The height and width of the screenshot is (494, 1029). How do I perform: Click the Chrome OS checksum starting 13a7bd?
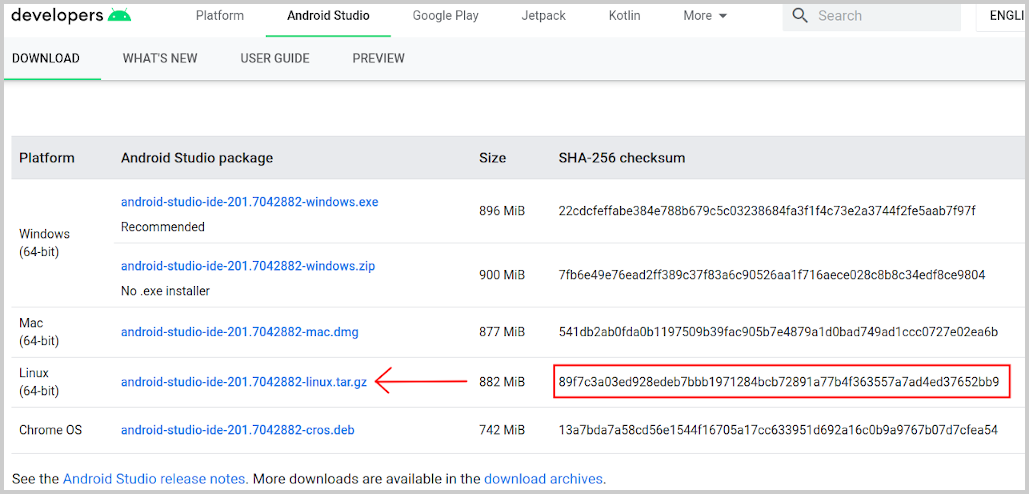pyautogui.click(x=778, y=430)
